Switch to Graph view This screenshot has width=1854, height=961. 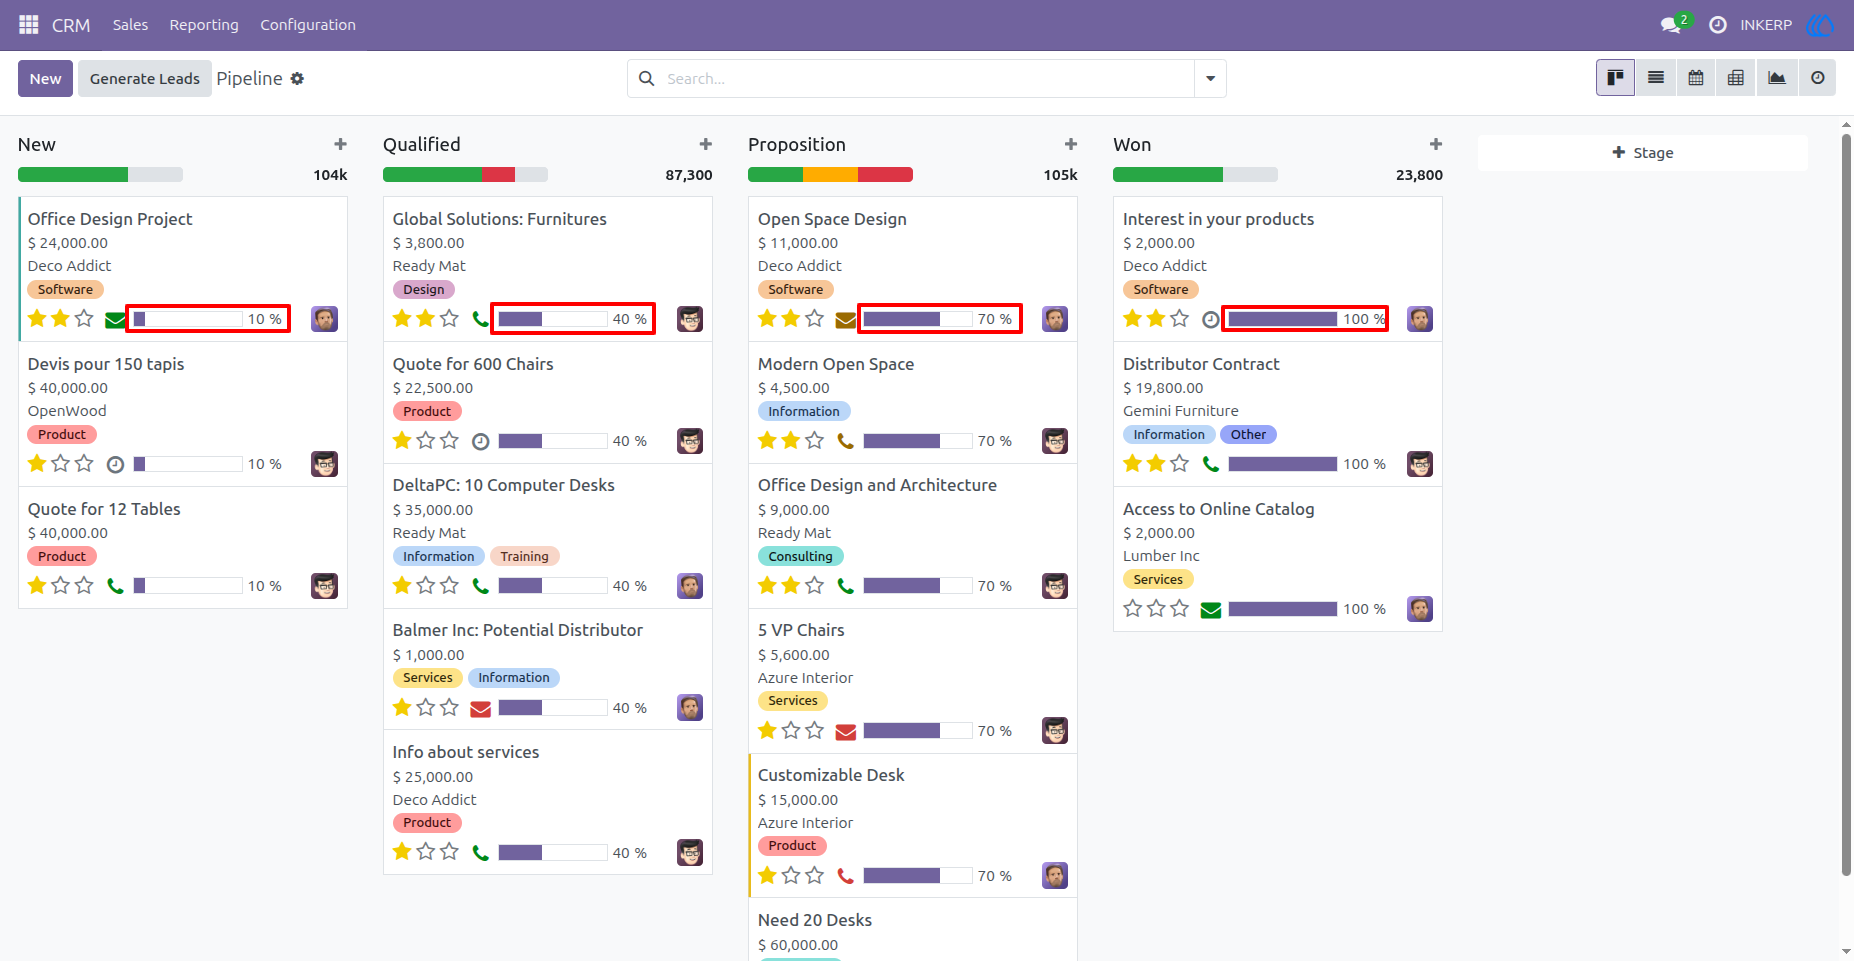pyautogui.click(x=1777, y=78)
